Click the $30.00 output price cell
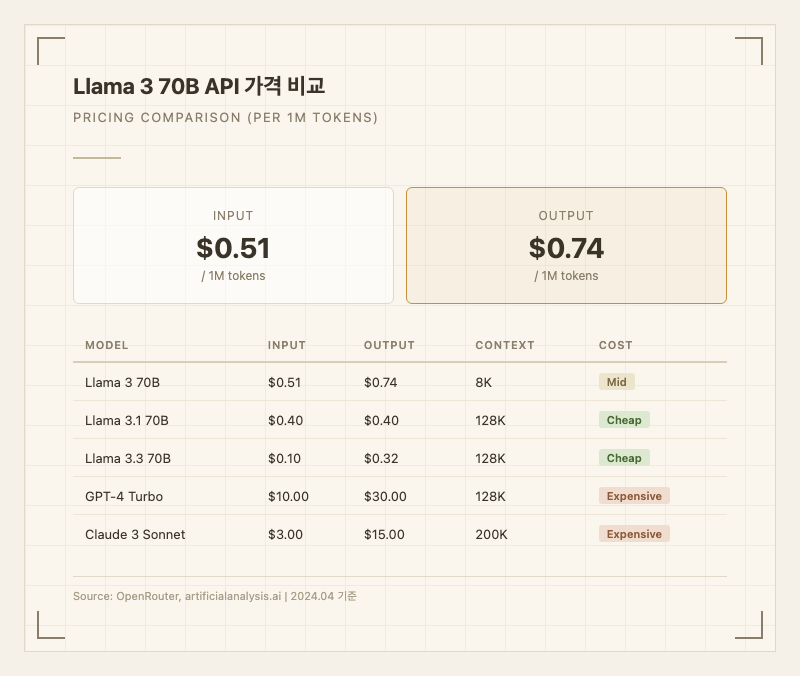800x676 pixels. 385,496
